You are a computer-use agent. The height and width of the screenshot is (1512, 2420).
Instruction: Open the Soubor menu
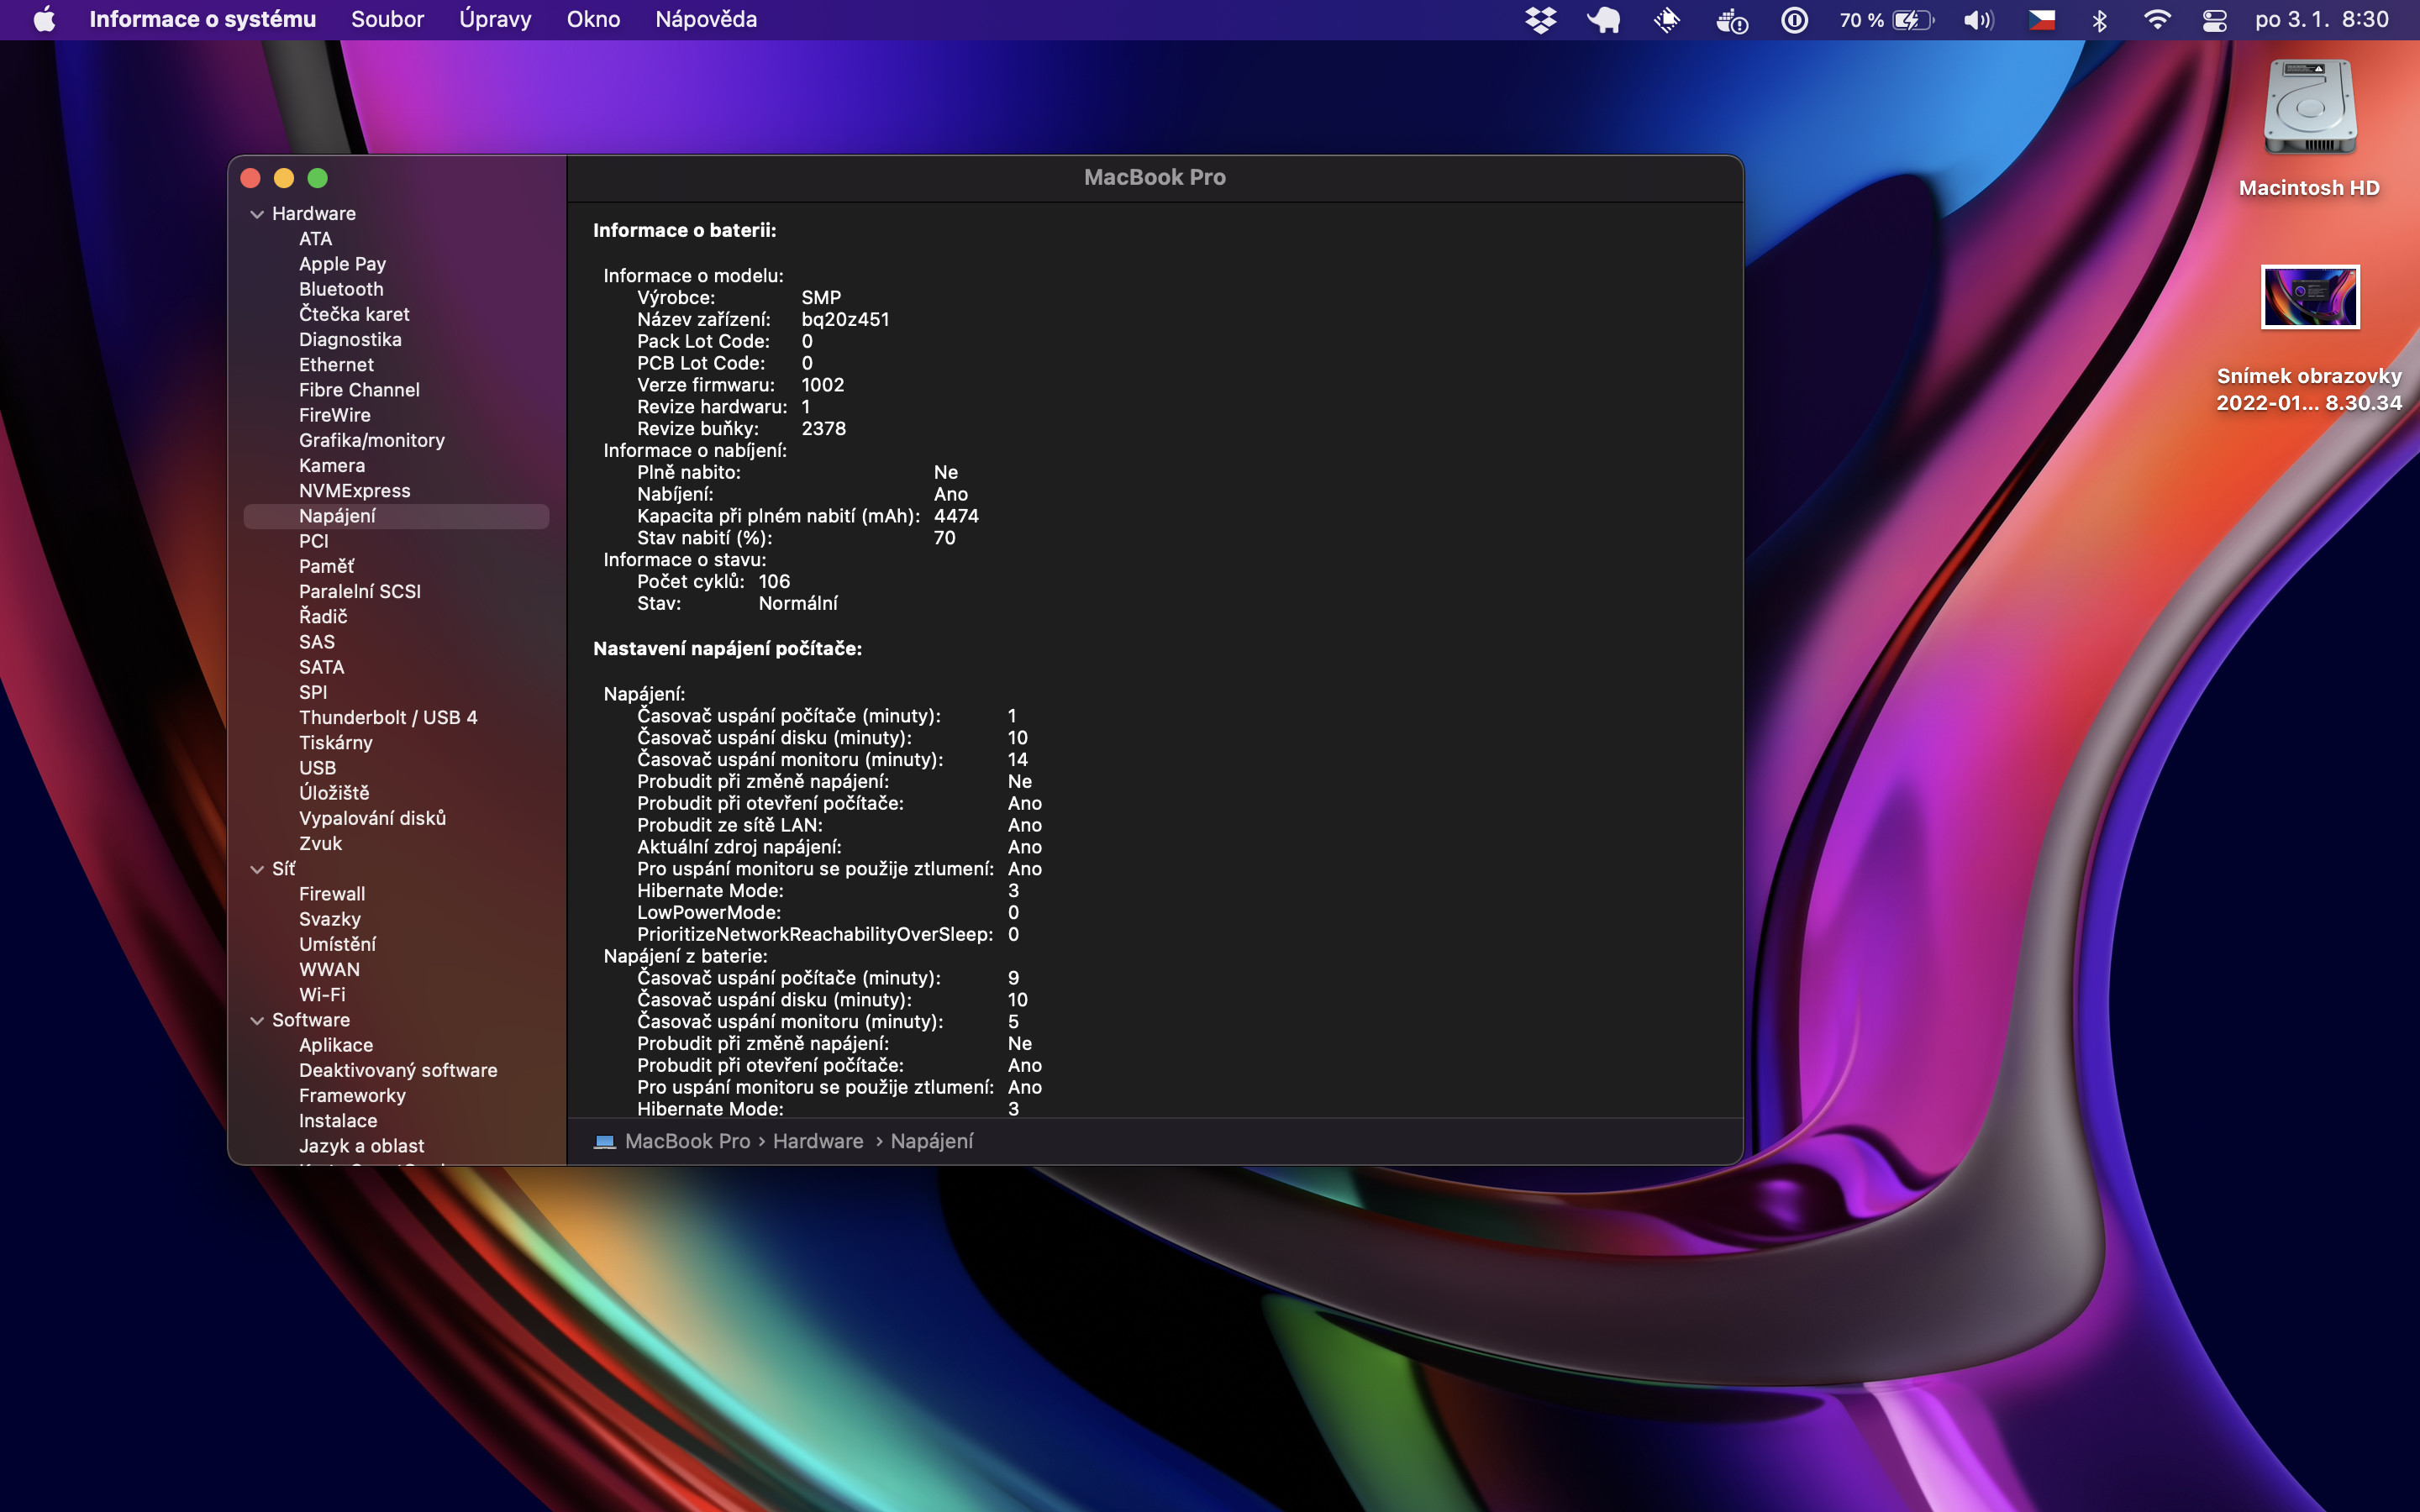(387, 20)
